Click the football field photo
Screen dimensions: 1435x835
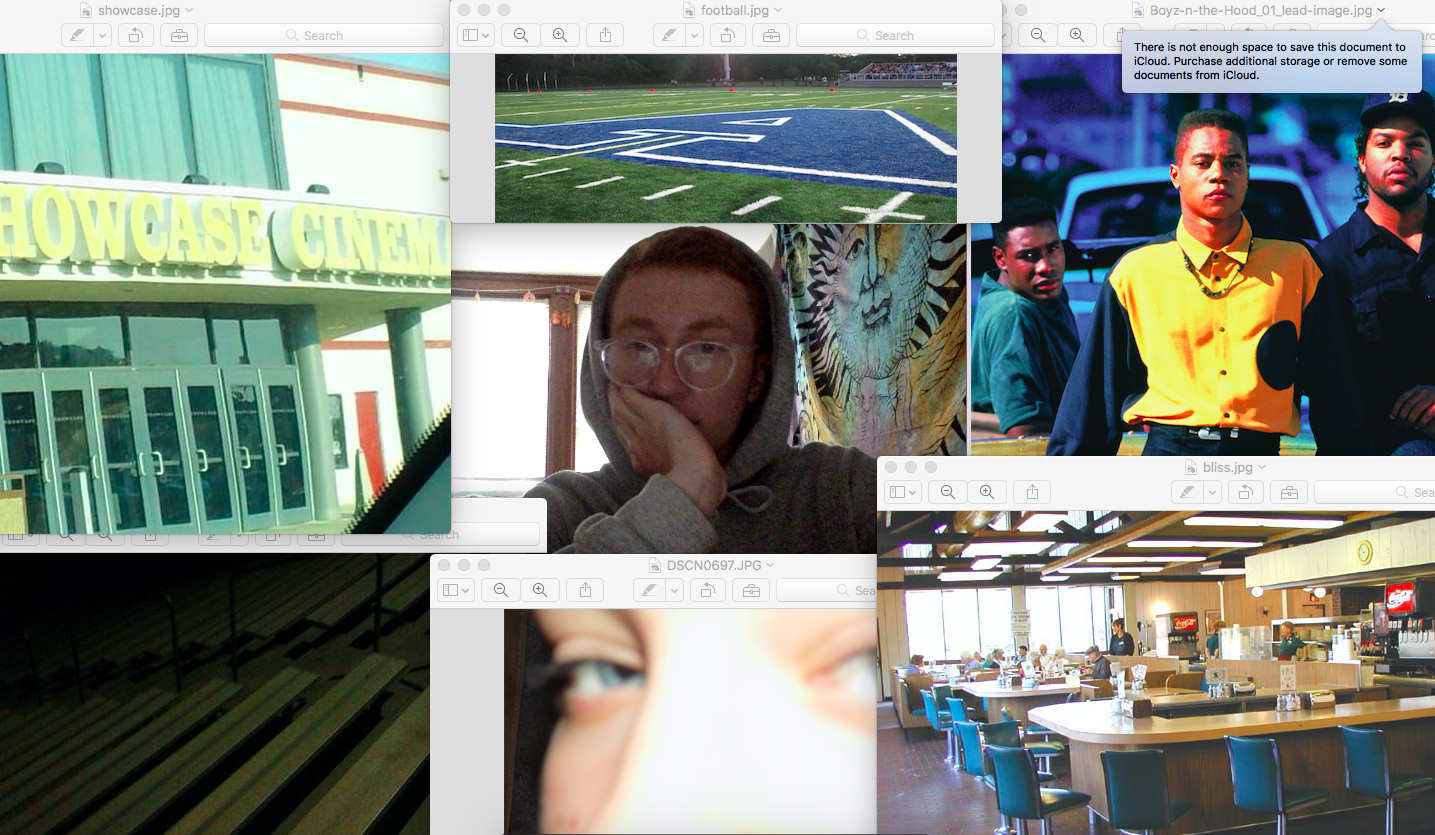tap(726, 138)
